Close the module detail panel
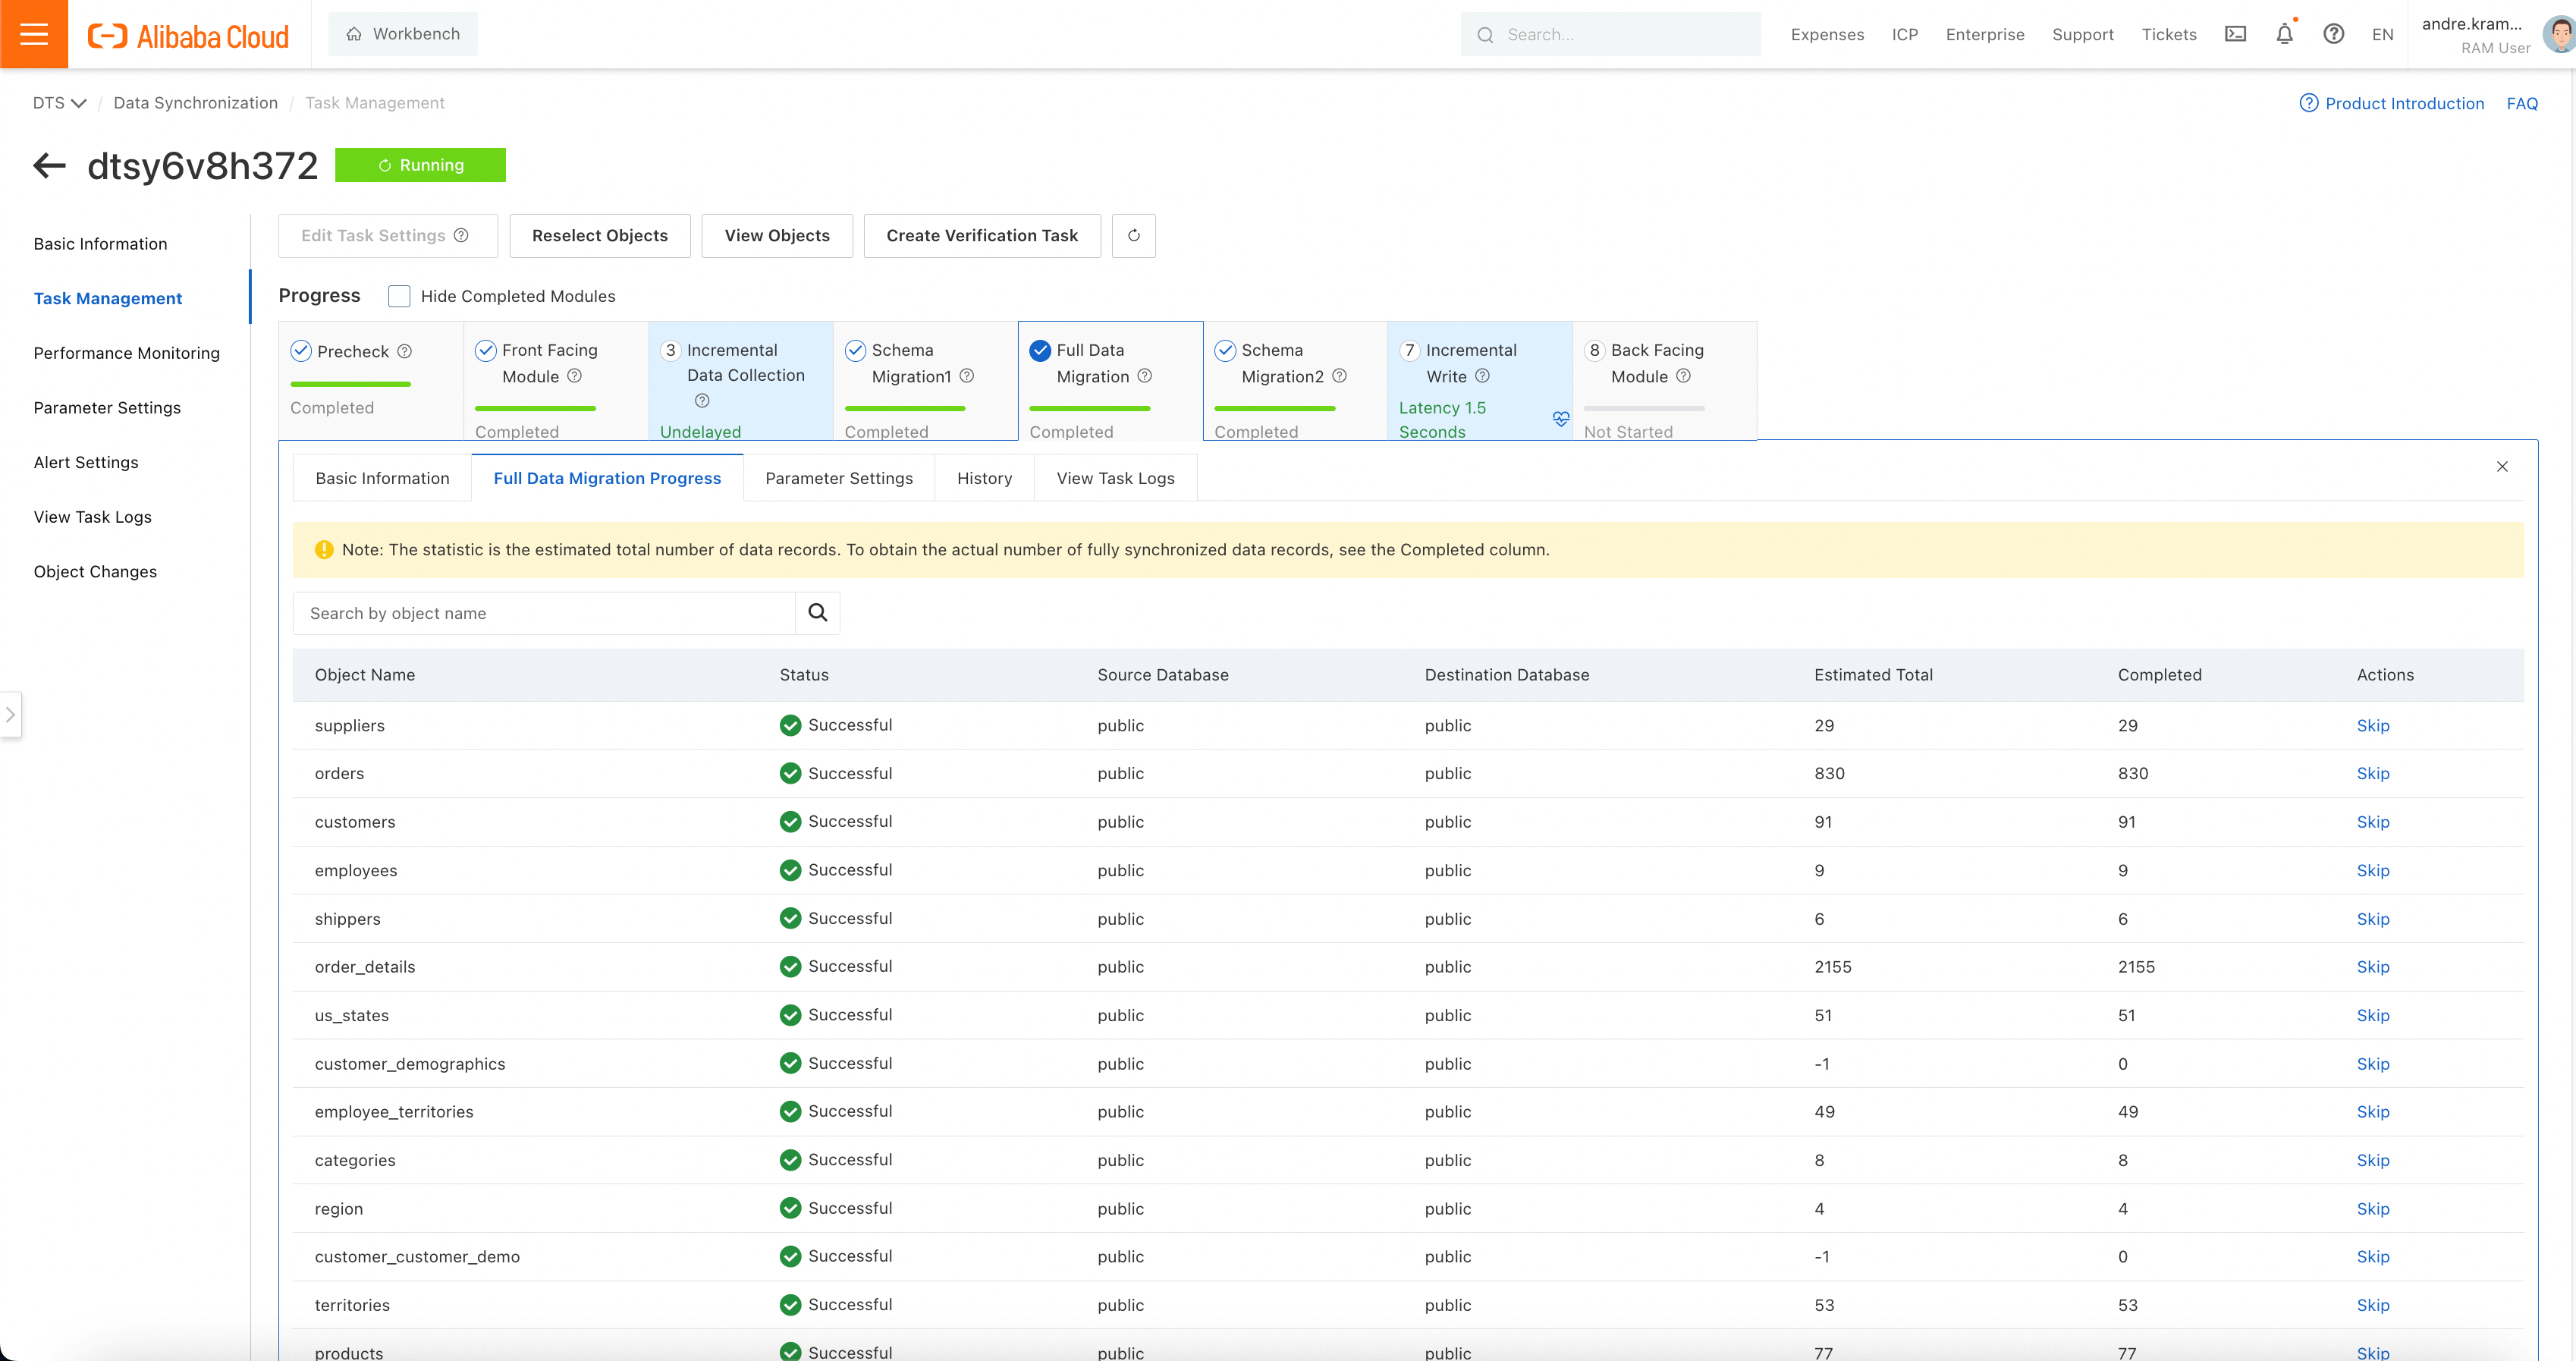The width and height of the screenshot is (2576, 1361). tap(2502, 466)
